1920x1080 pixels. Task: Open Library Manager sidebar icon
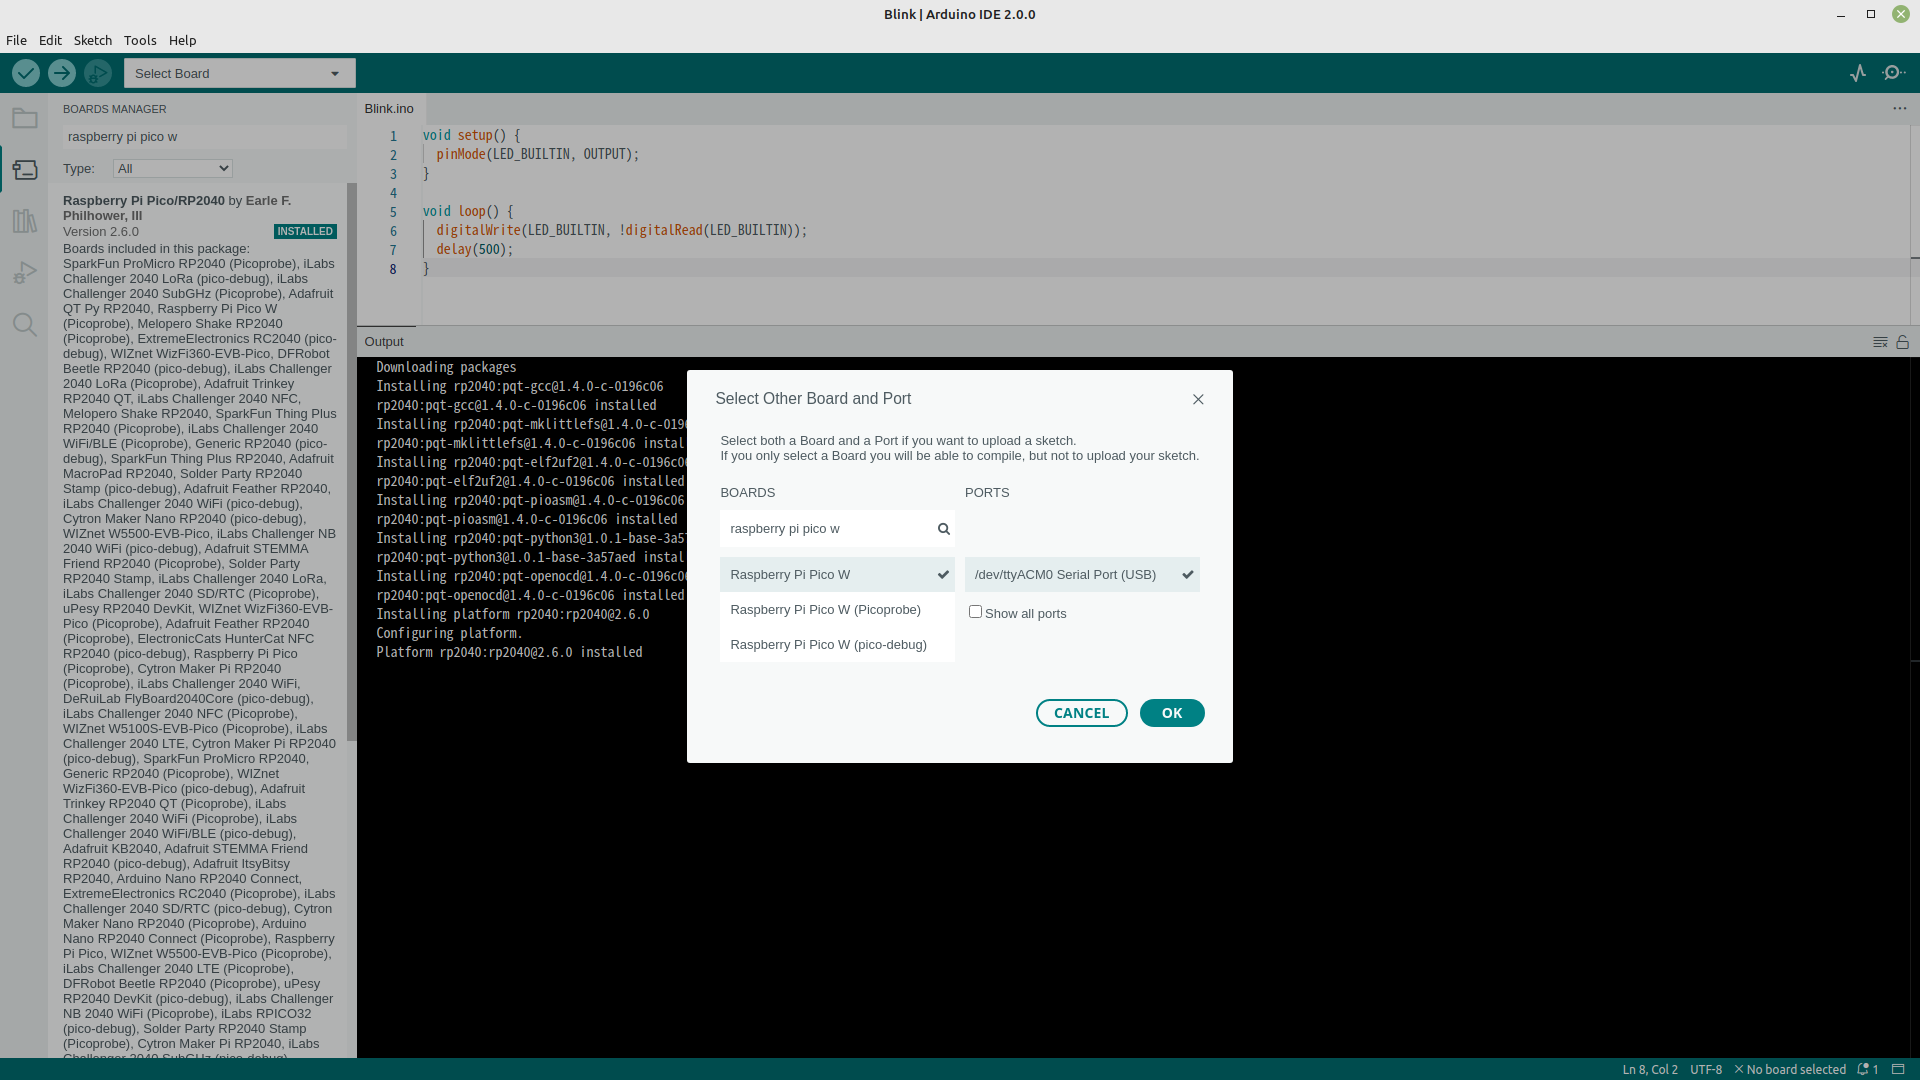coord(25,221)
